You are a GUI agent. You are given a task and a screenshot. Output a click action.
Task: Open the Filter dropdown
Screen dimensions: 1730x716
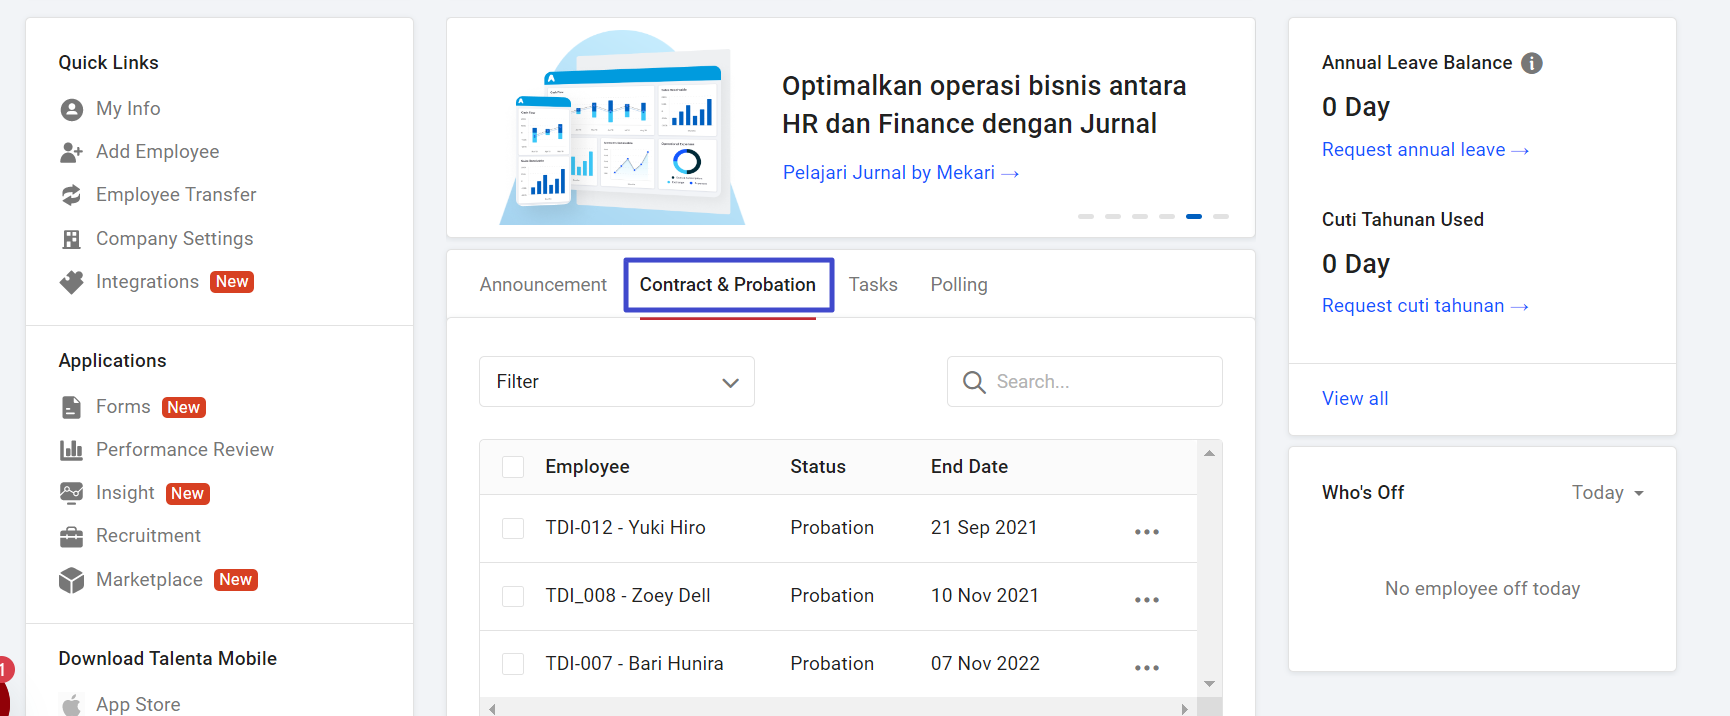(x=617, y=382)
